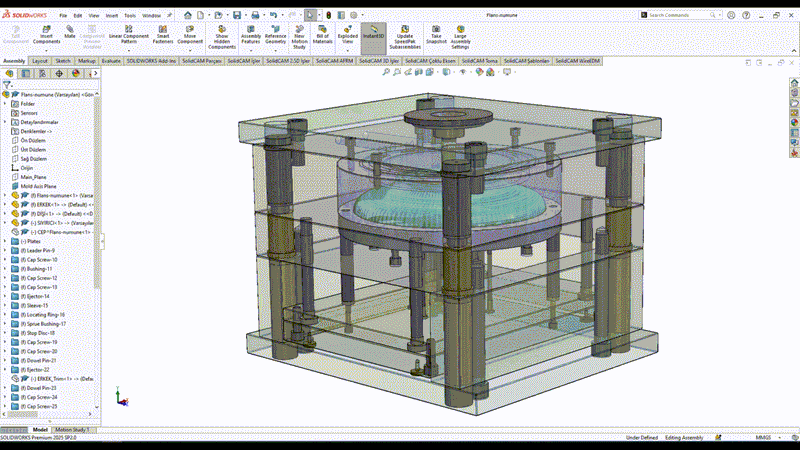Open Assembly Features tool
The image size is (800, 450).
pos(251,34)
